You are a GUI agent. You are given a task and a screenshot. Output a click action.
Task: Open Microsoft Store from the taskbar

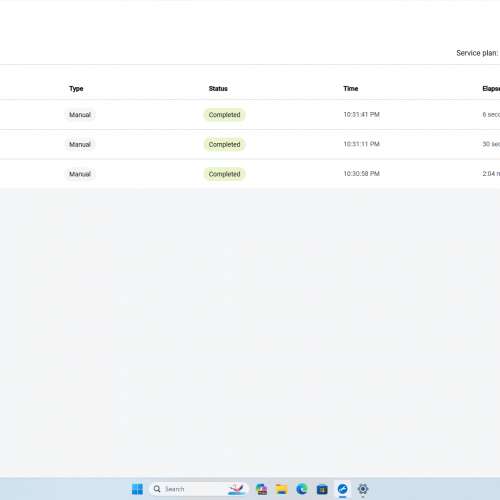click(x=322, y=489)
